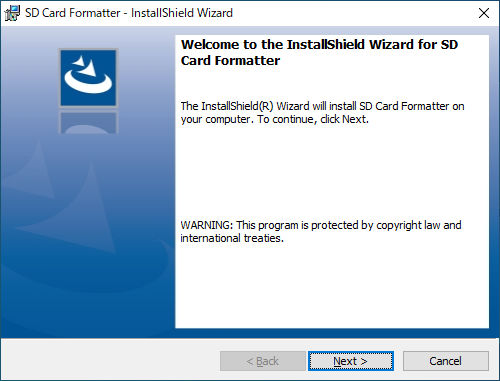Viewport: 500px width, 381px height.
Task: Click the installer icon in the title bar
Action: [12, 13]
